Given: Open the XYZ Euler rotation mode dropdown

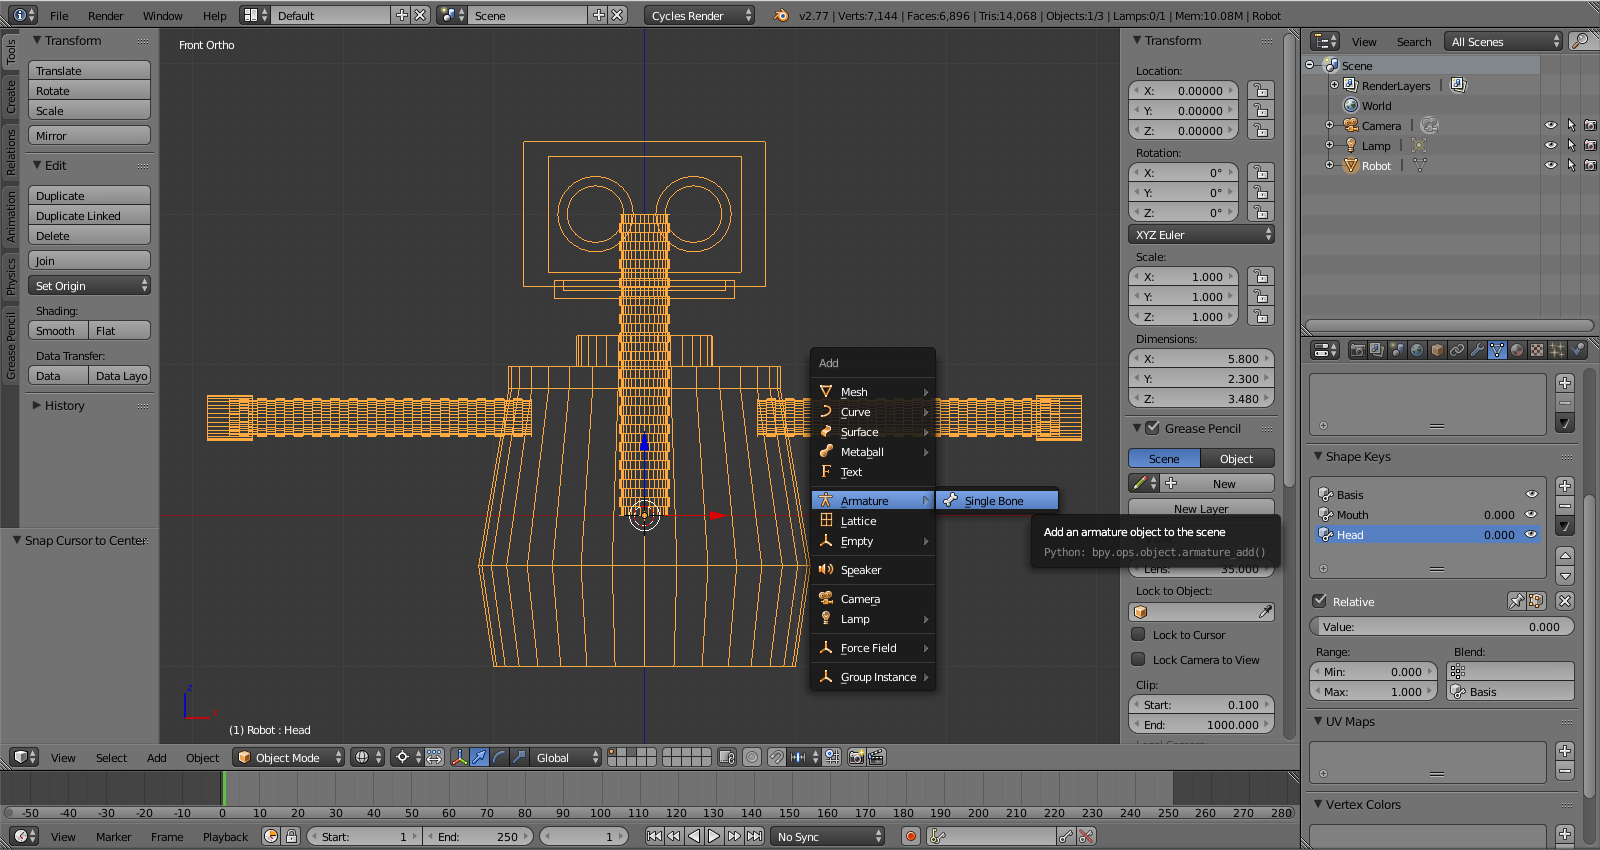Looking at the screenshot, I should pyautogui.click(x=1202, y=234).
